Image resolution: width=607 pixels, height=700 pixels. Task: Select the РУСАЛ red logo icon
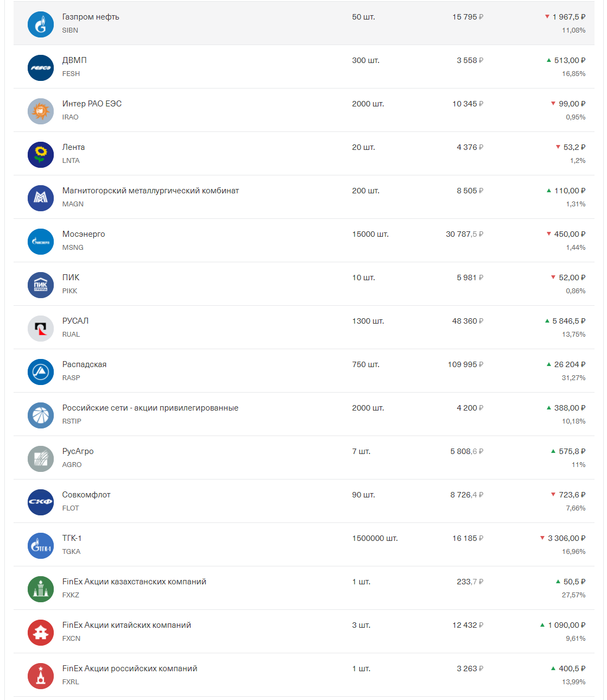coord(41,328)
